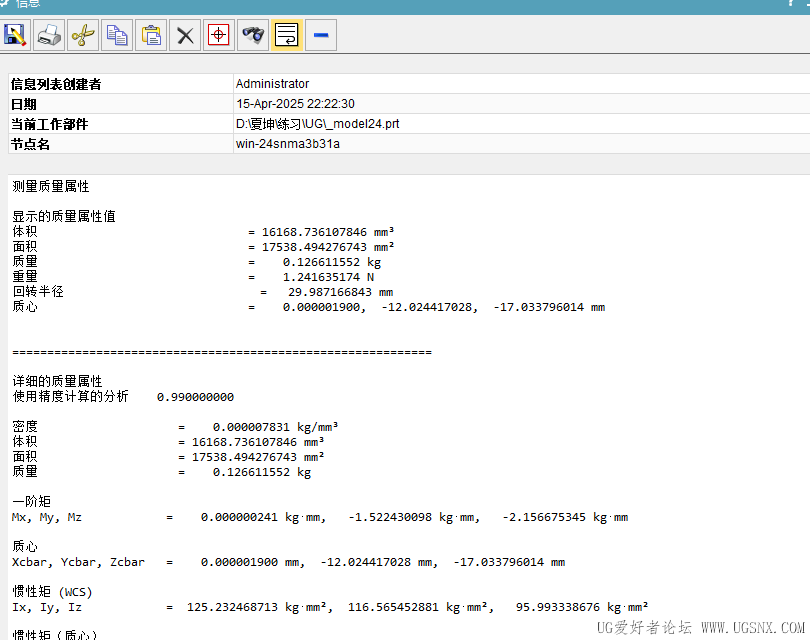Click the 一阶矩 heading
Screen dimensions: 810x640
tap(32, 502)
